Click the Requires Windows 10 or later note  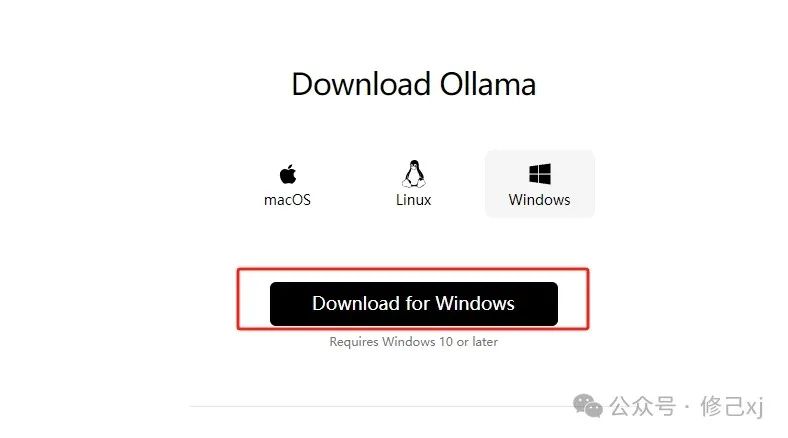pos(414,342)
